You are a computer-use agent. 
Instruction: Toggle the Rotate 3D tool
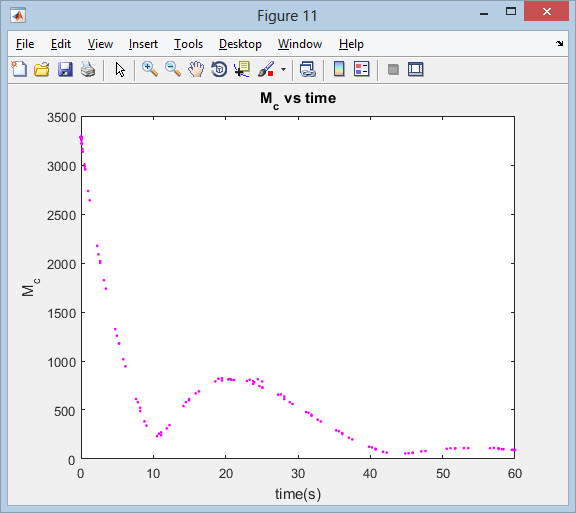coord(219,69)
